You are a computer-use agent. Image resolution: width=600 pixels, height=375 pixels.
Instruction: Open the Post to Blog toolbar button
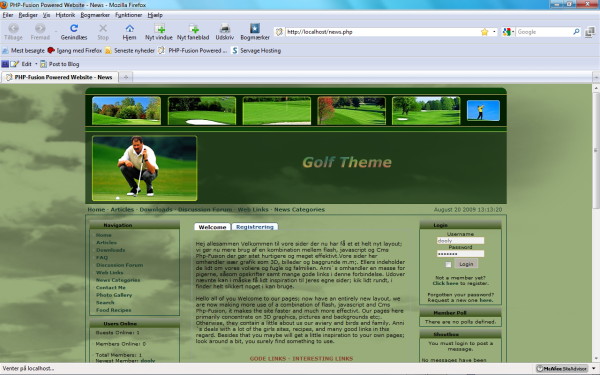click(60, 64)
